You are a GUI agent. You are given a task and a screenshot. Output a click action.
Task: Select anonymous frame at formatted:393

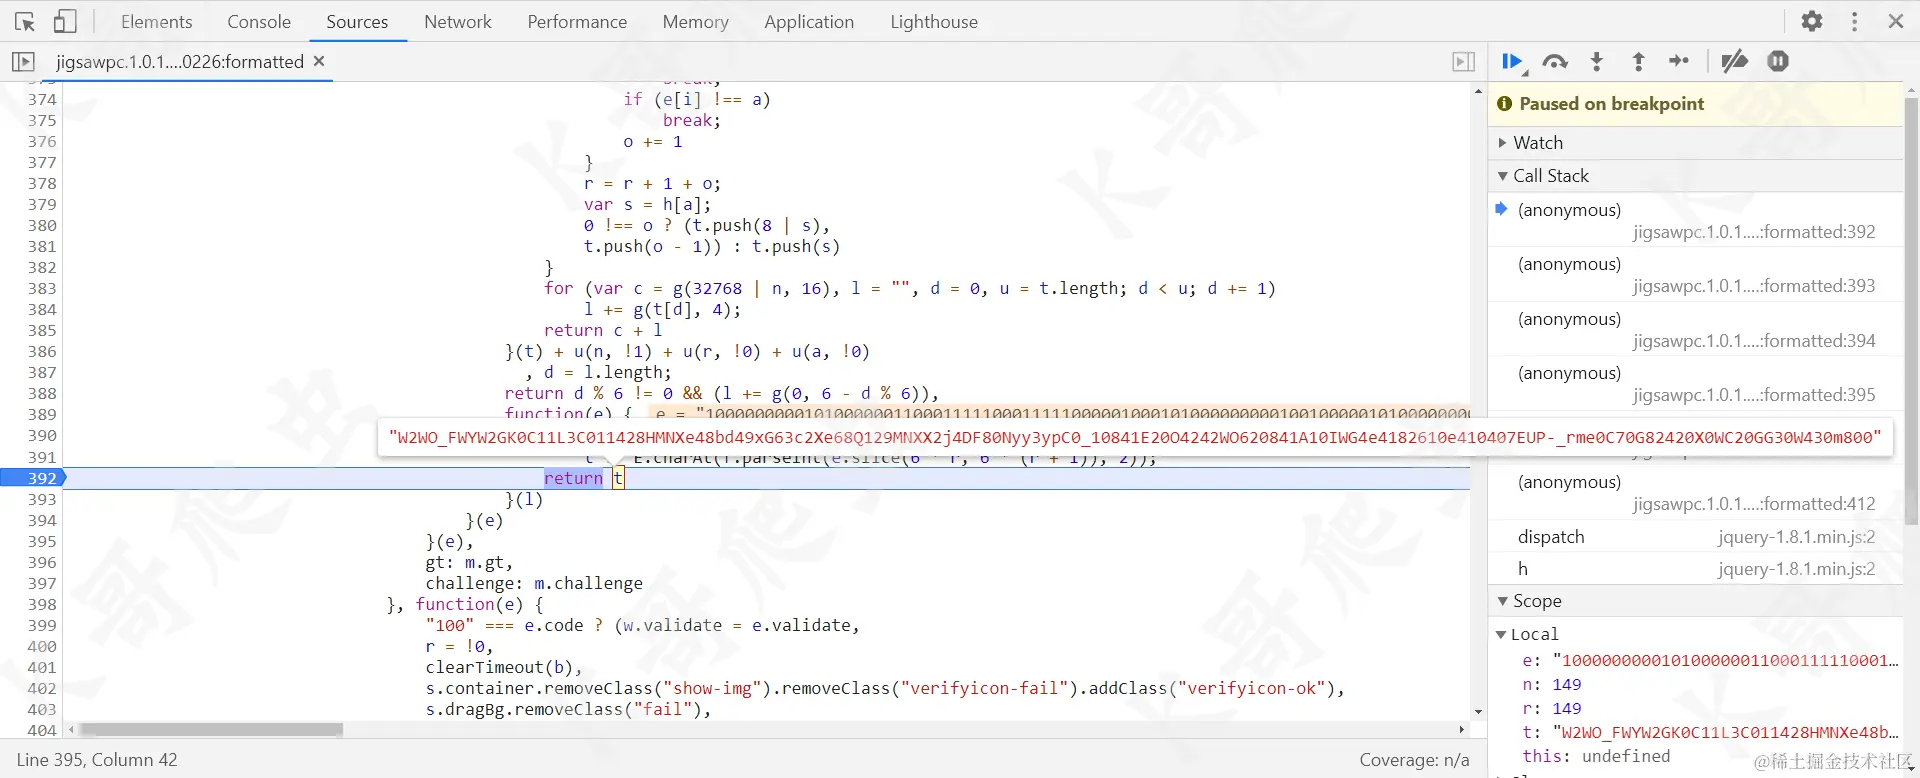coord(1695,275)
